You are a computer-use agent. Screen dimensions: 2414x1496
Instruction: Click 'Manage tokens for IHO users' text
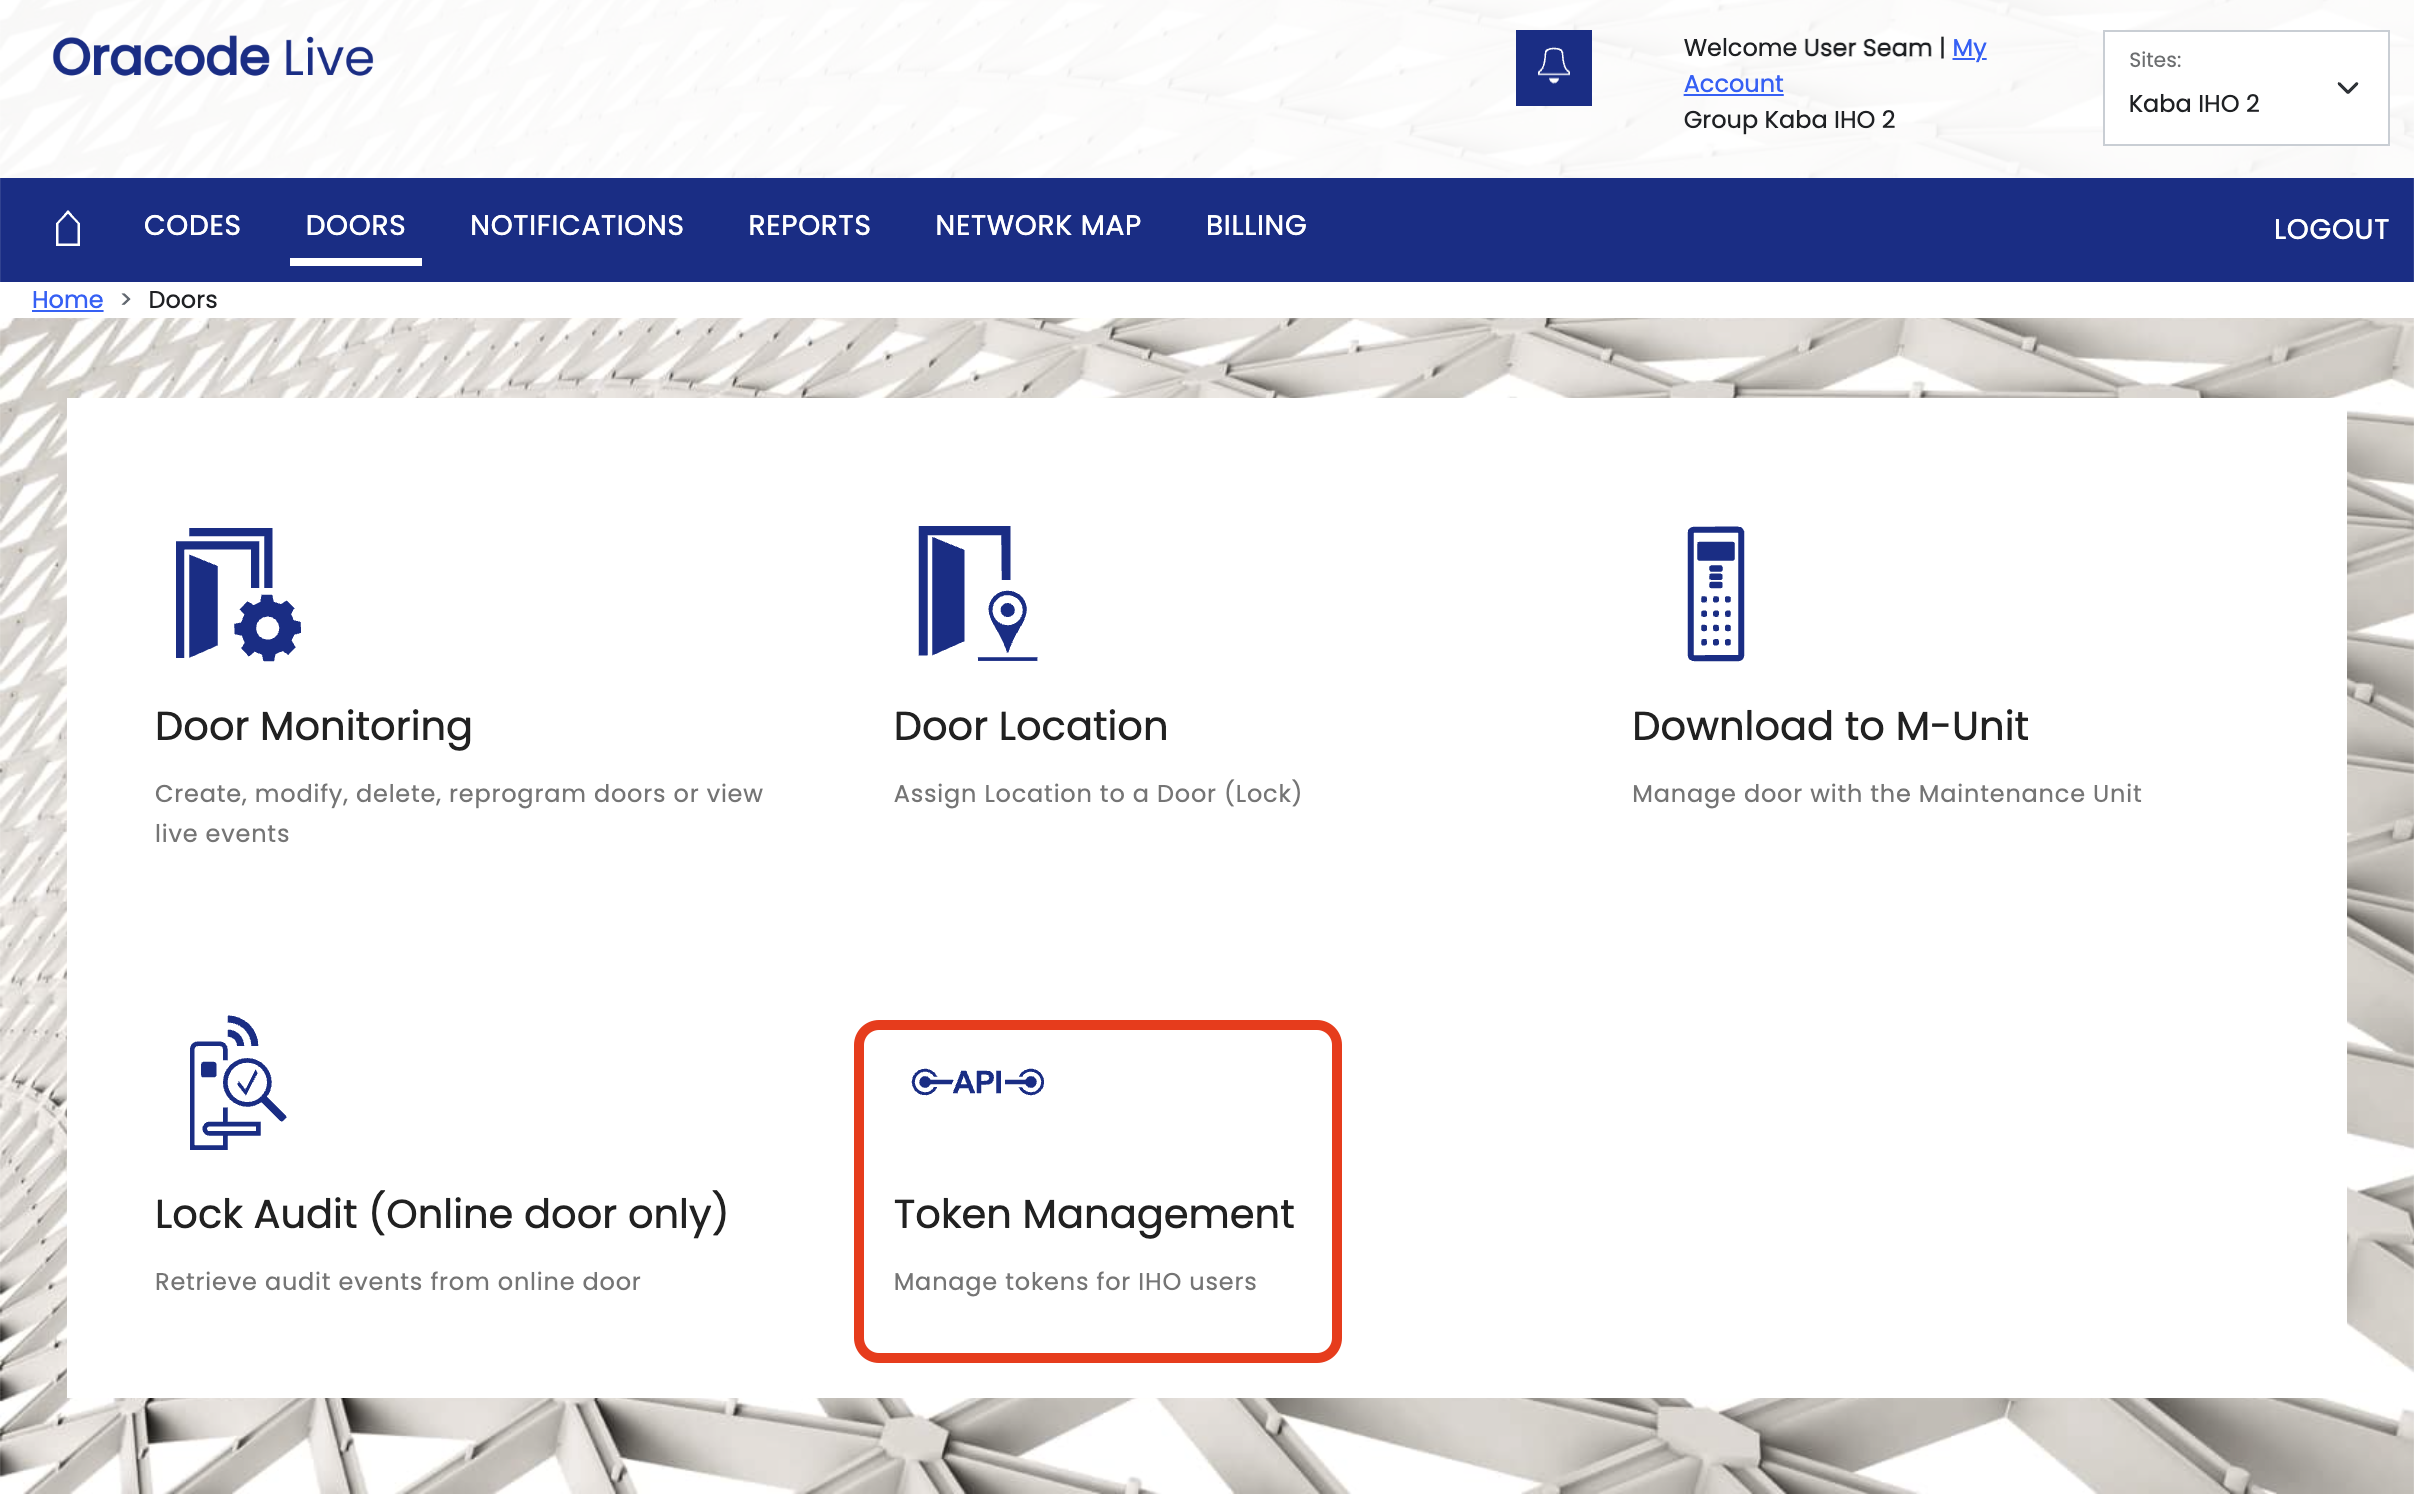pyautogui.click(x=1075, y=1282)
